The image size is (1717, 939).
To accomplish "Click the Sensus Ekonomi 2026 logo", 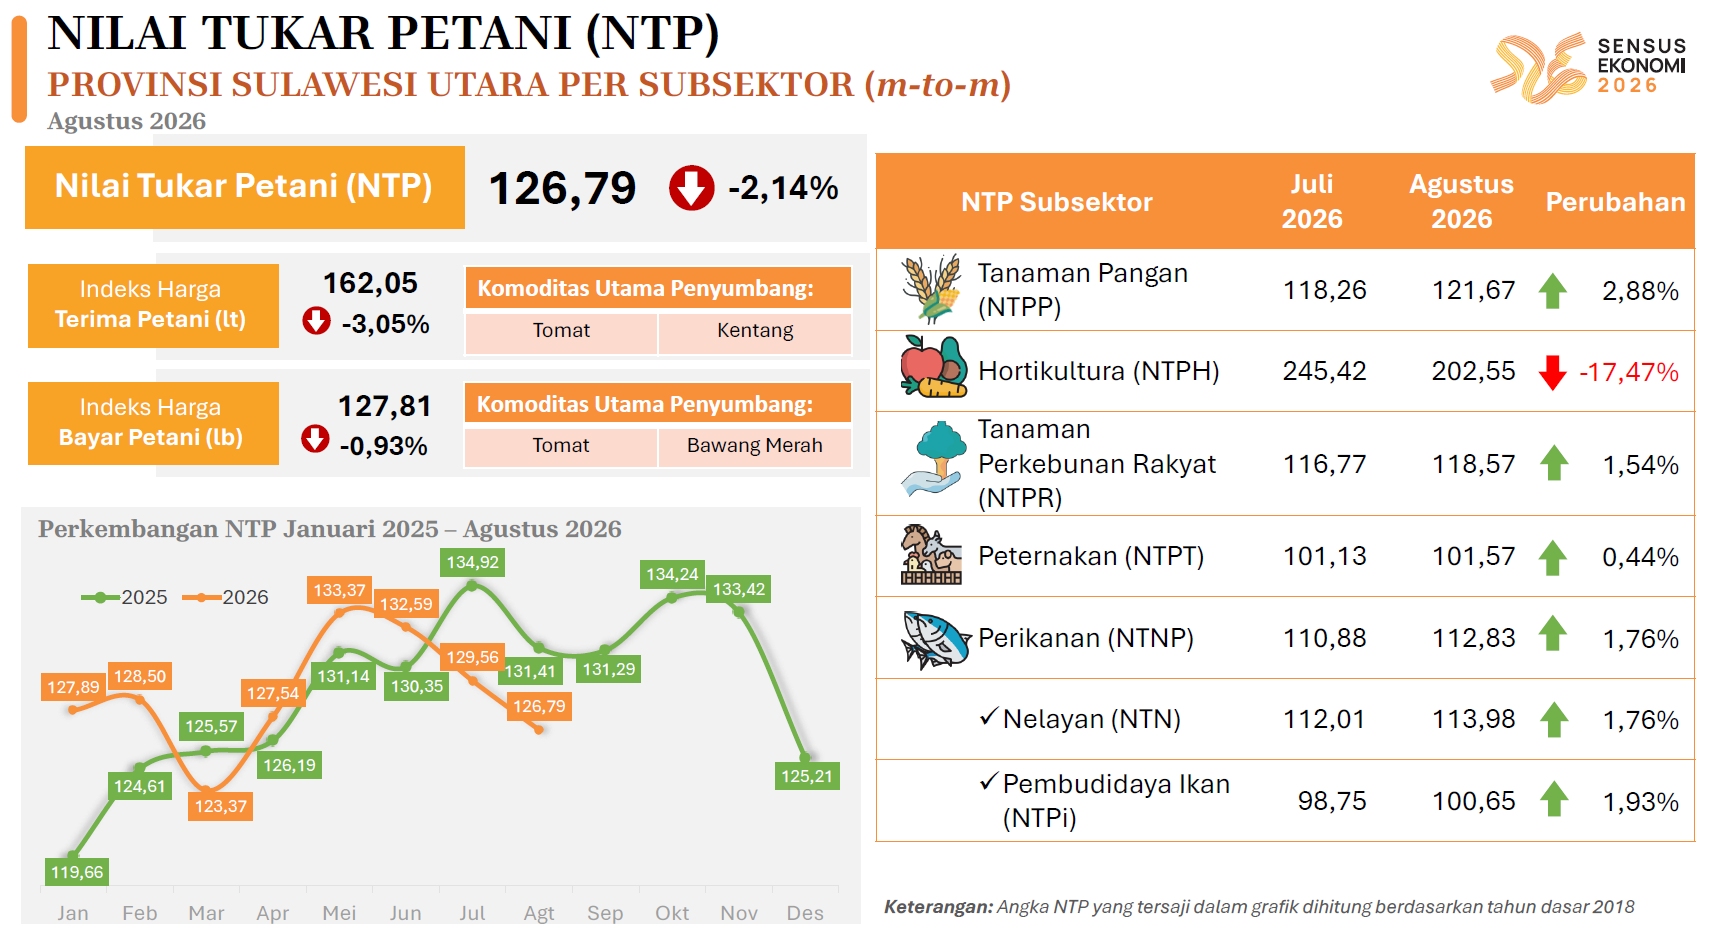I will [x=1588, y=67].
